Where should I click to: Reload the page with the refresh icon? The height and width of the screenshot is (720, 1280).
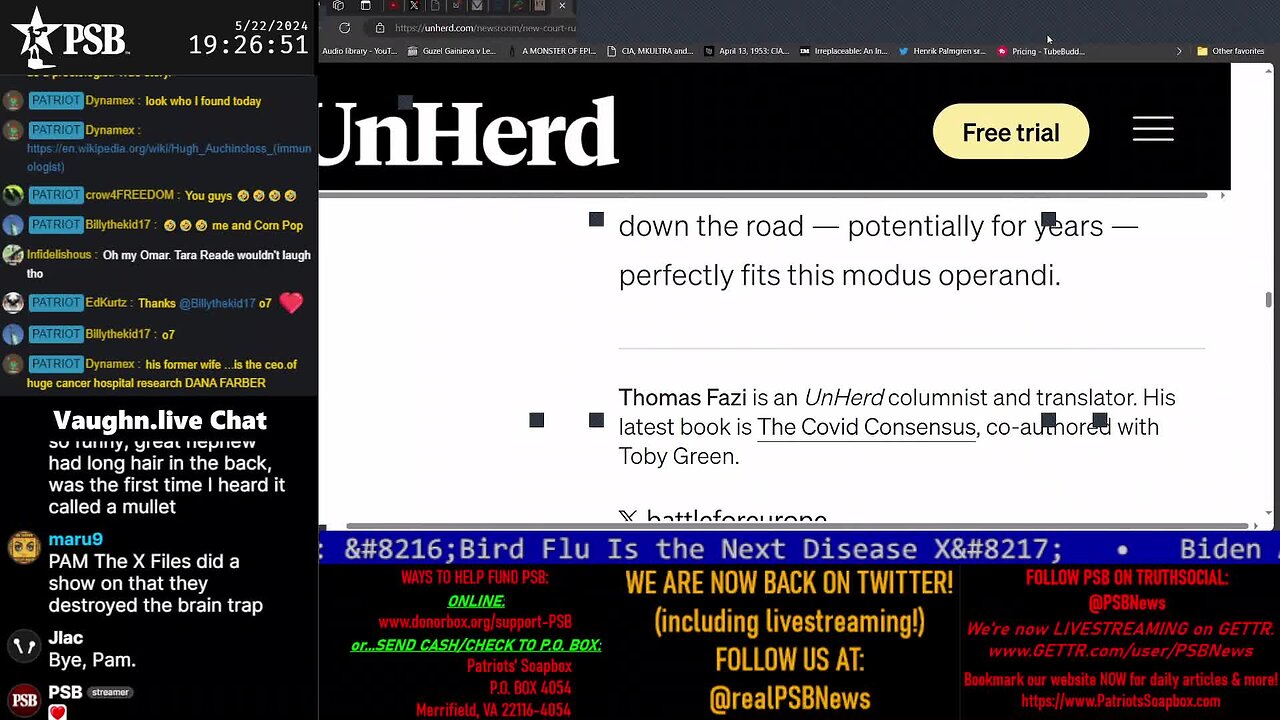(344, 28)
